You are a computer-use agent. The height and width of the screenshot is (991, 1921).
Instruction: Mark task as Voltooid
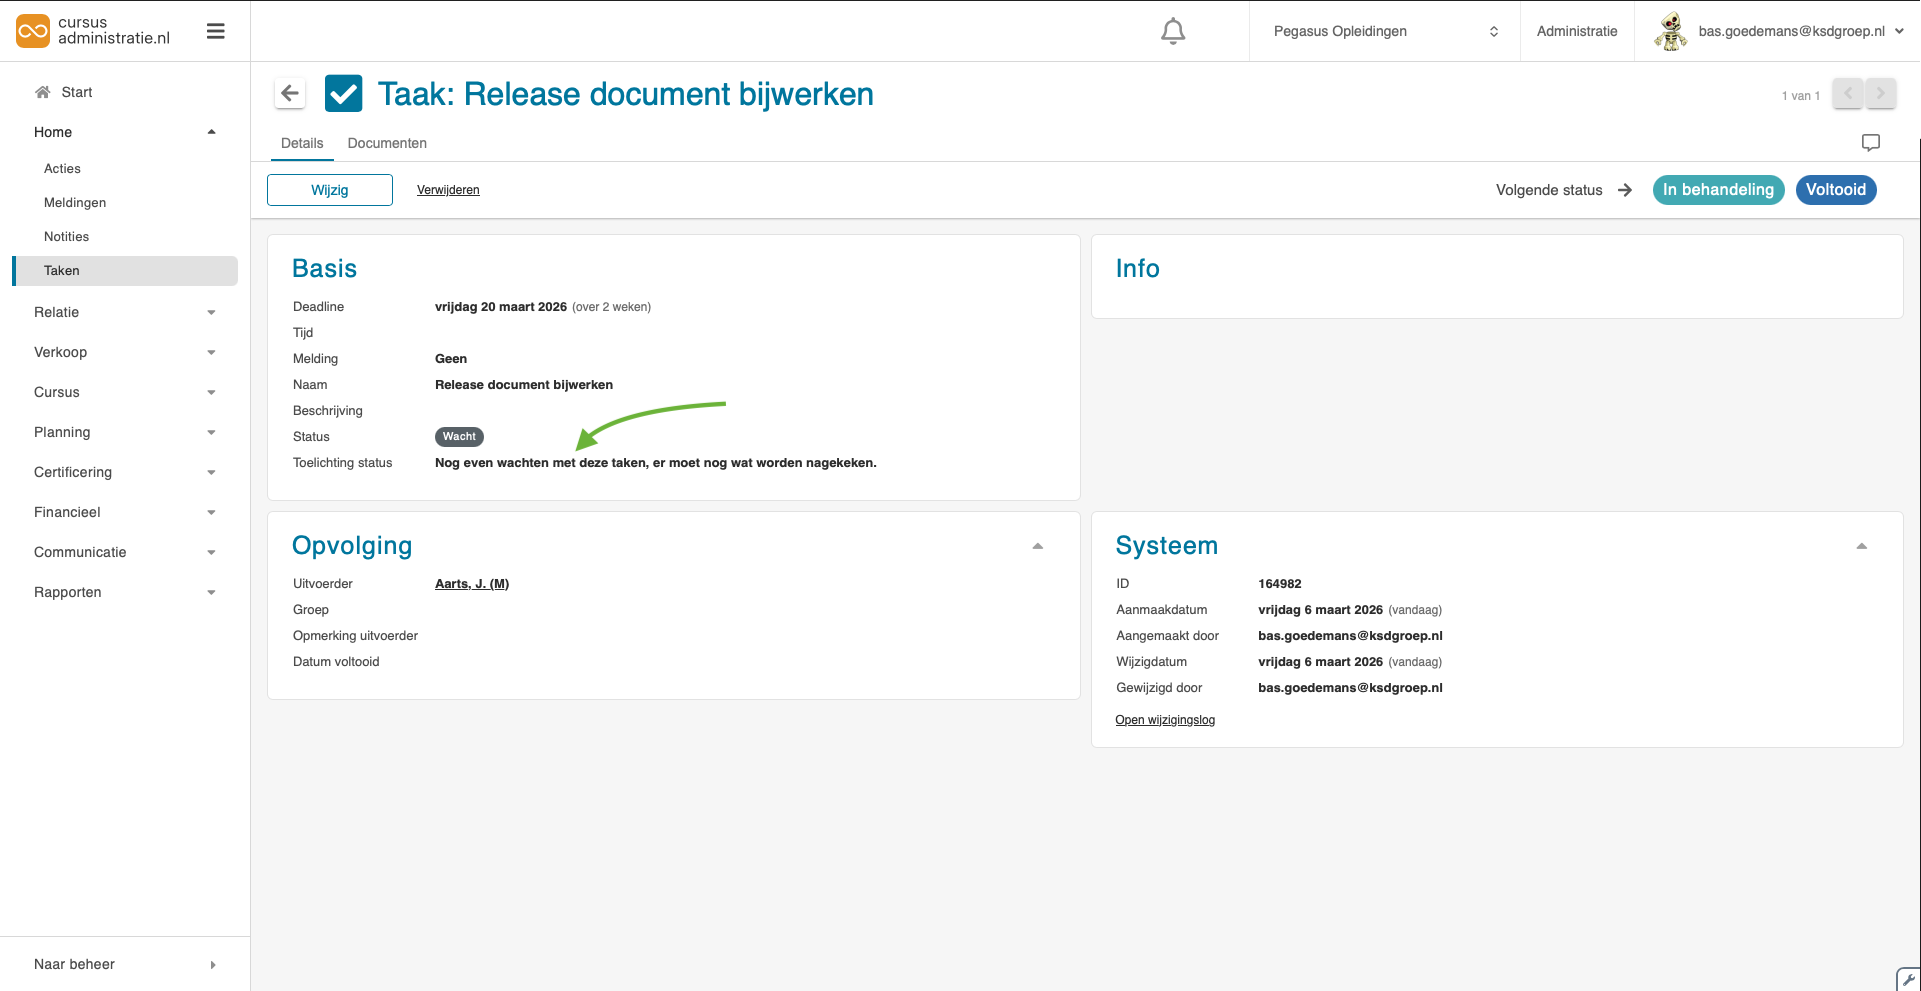point(1835,190)
